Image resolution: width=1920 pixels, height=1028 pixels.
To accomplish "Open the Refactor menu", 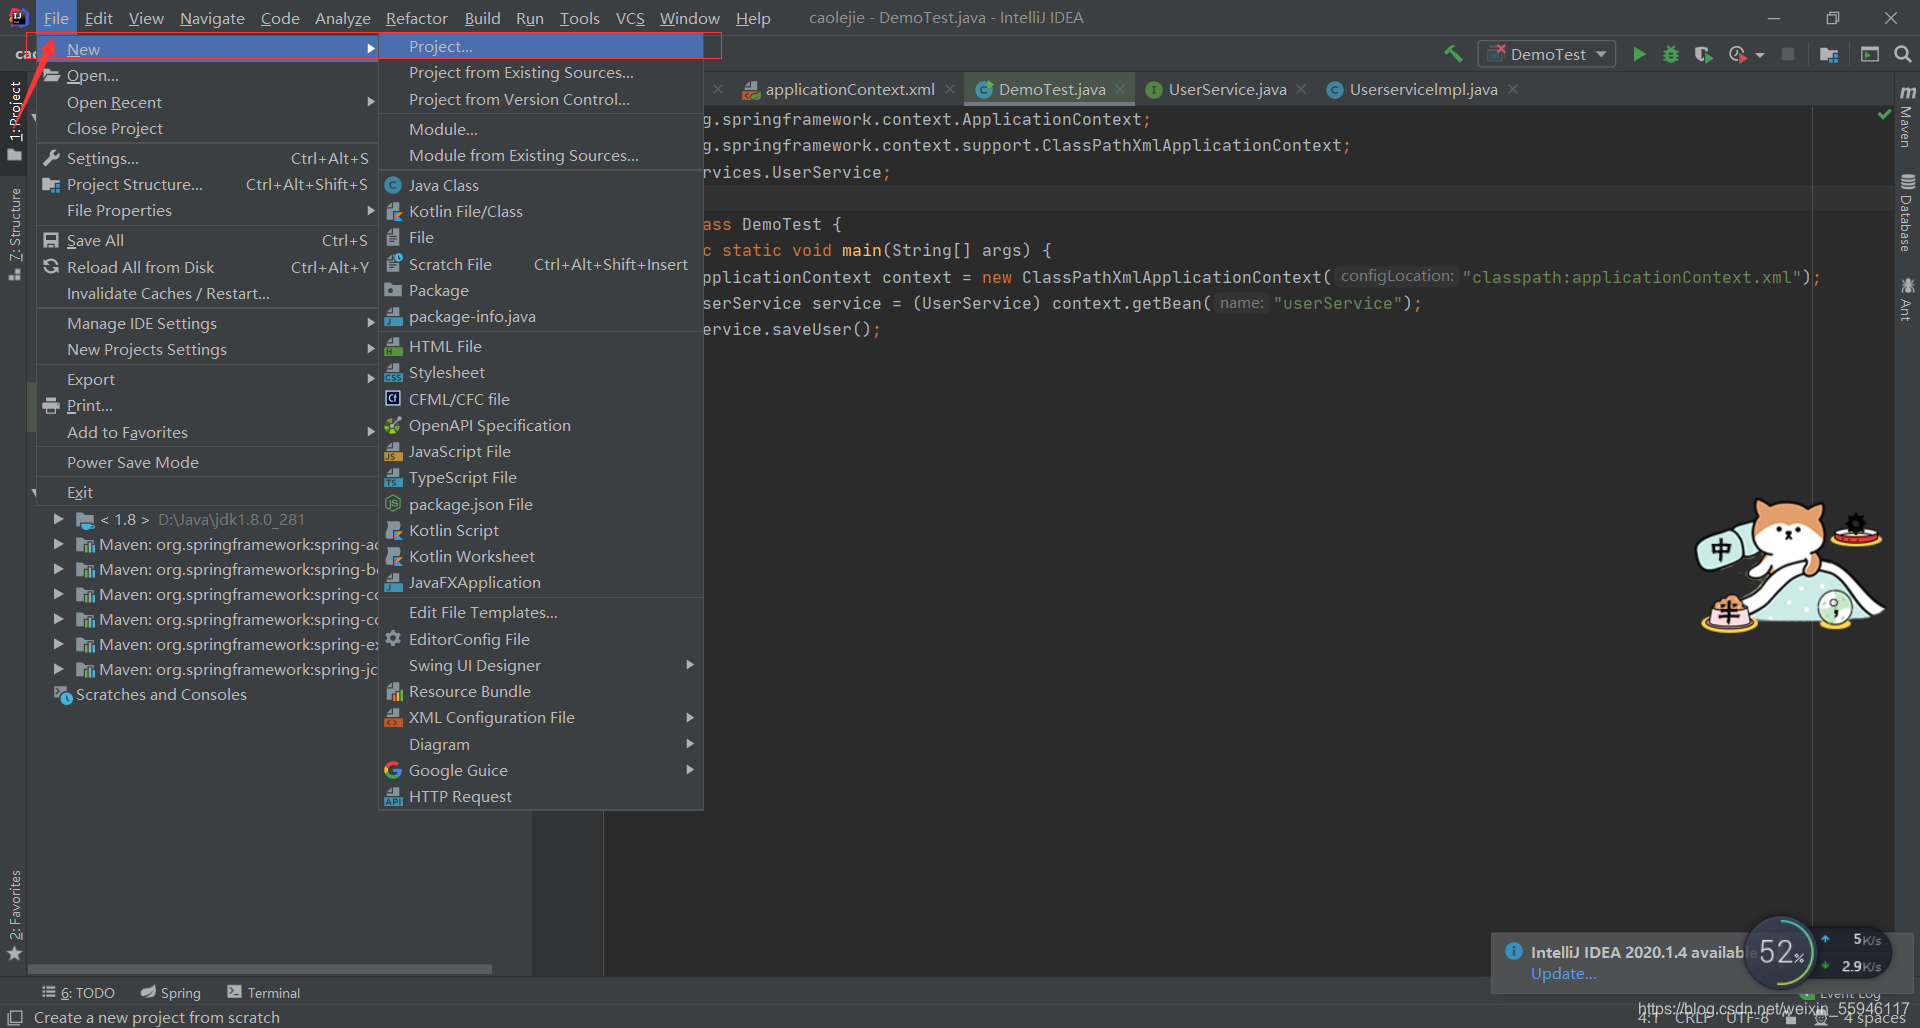I will click(416, 18).
